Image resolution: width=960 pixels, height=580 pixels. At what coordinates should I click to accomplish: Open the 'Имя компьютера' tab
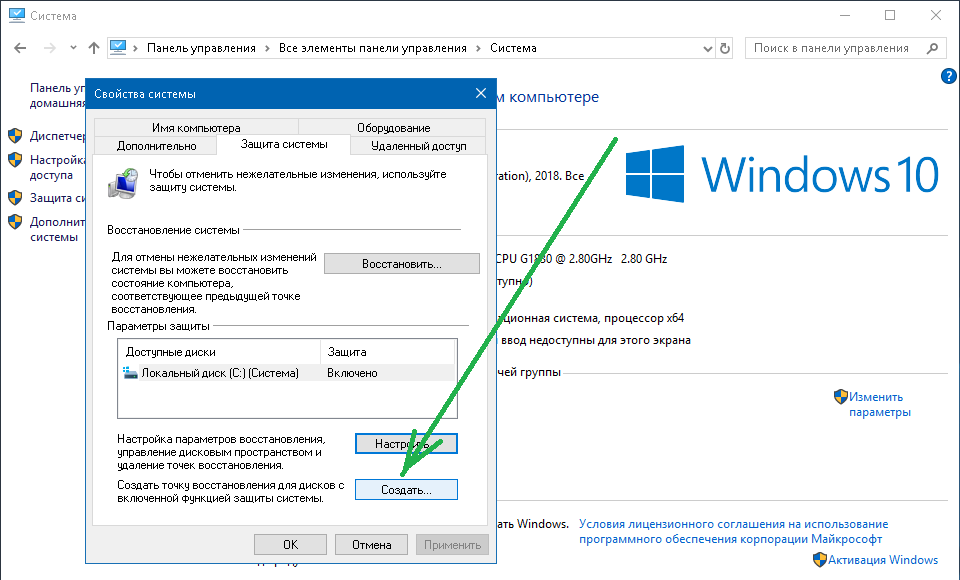click(196, 127)
